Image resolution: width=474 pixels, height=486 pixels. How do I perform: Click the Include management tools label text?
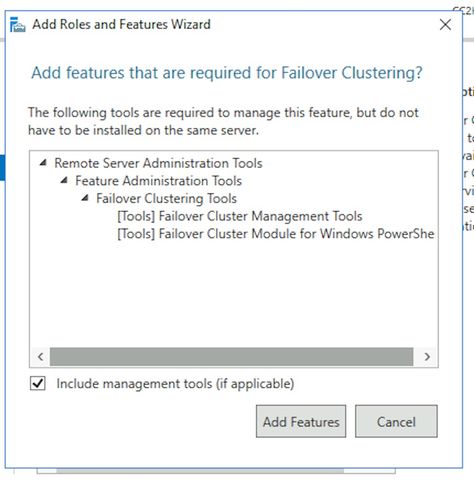pyautogui.click(x=175, y=384)
